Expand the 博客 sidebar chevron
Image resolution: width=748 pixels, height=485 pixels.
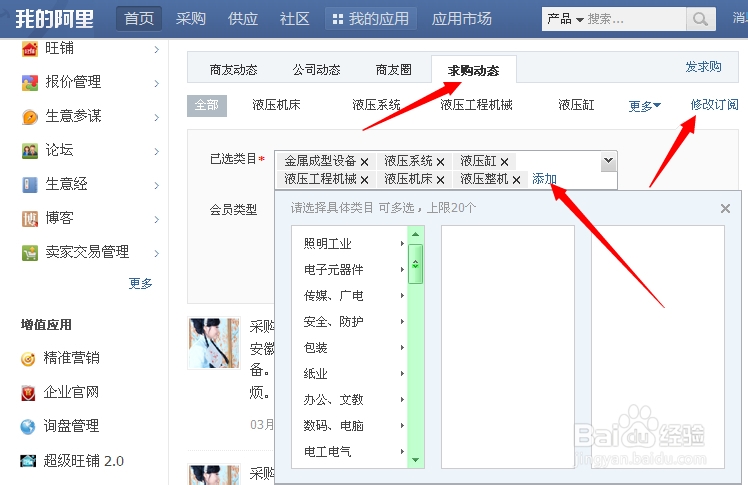click(156, 219)
